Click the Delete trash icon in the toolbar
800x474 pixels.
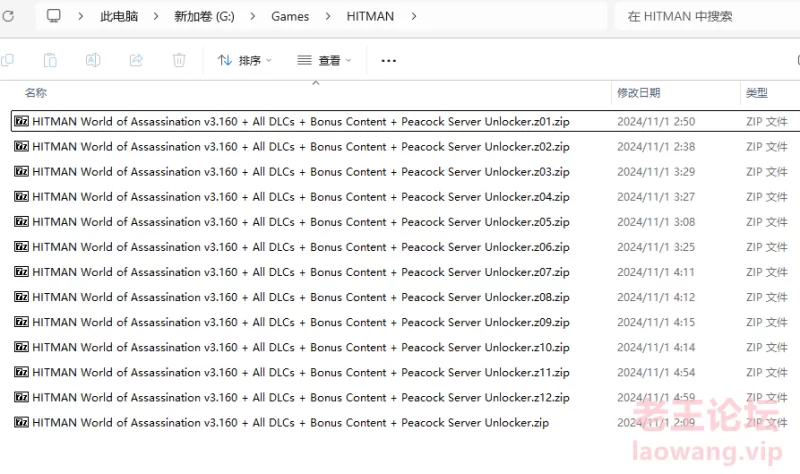pos(179,60)
